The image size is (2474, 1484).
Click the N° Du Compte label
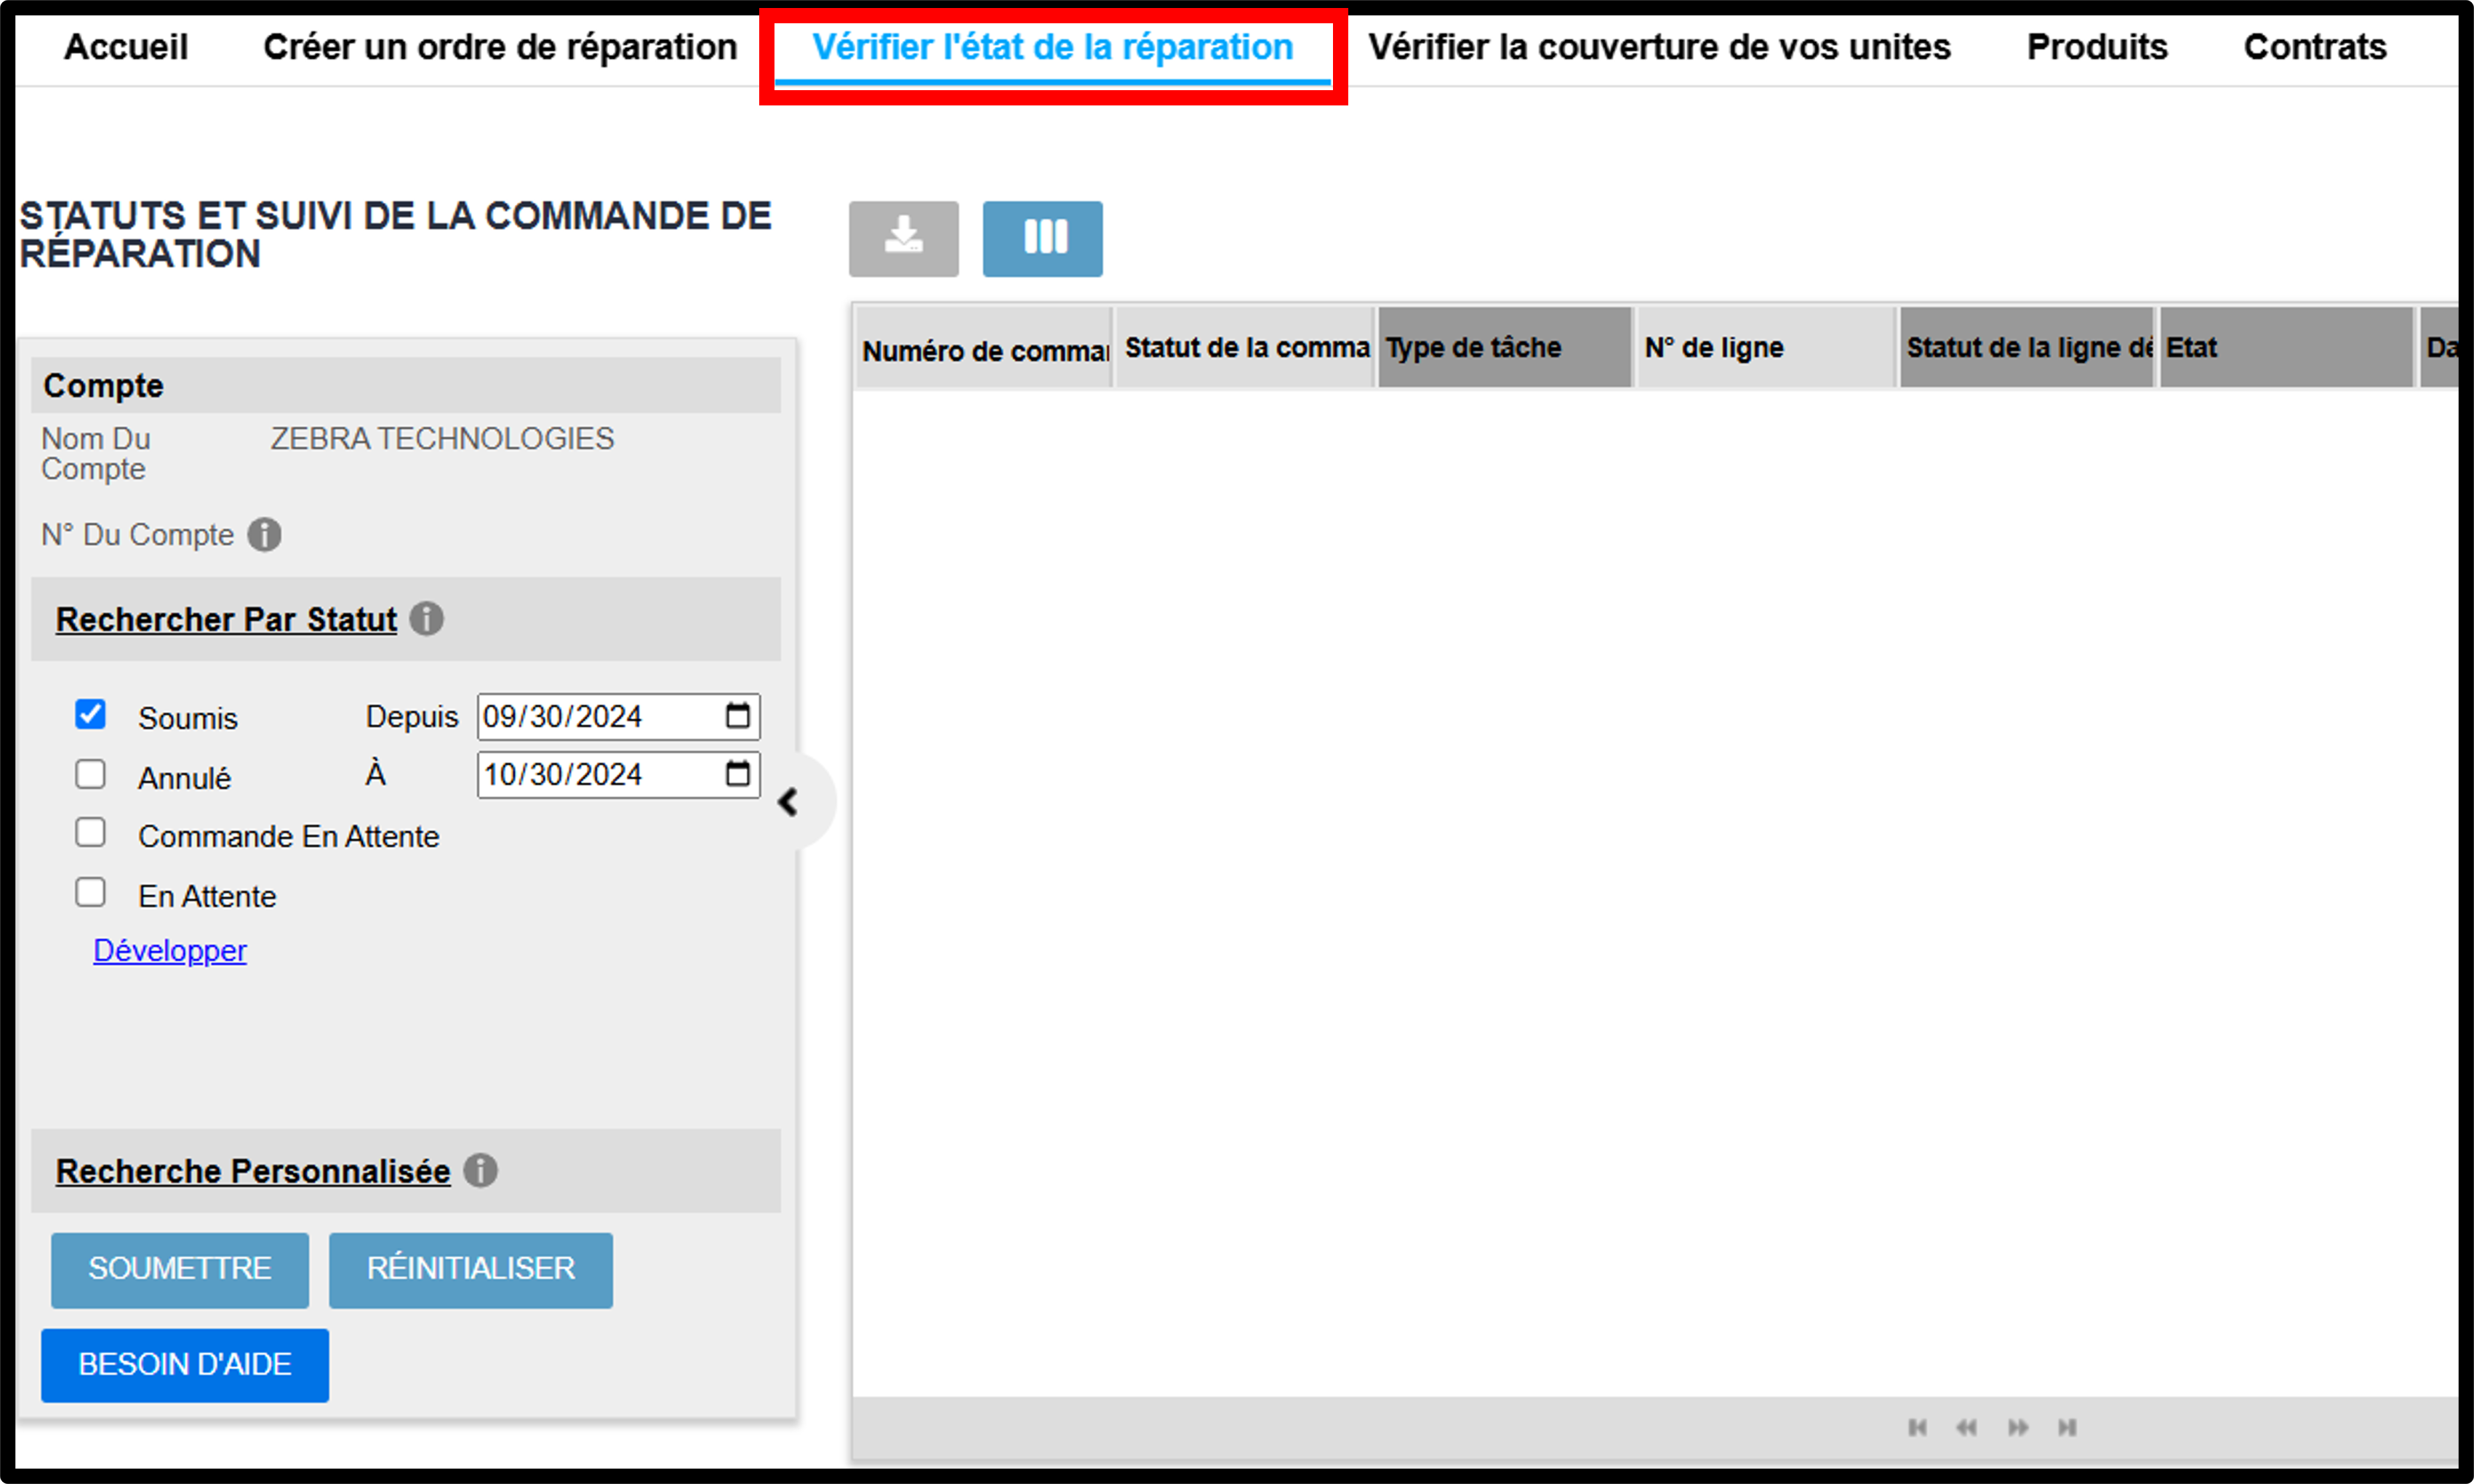[137, 535]
